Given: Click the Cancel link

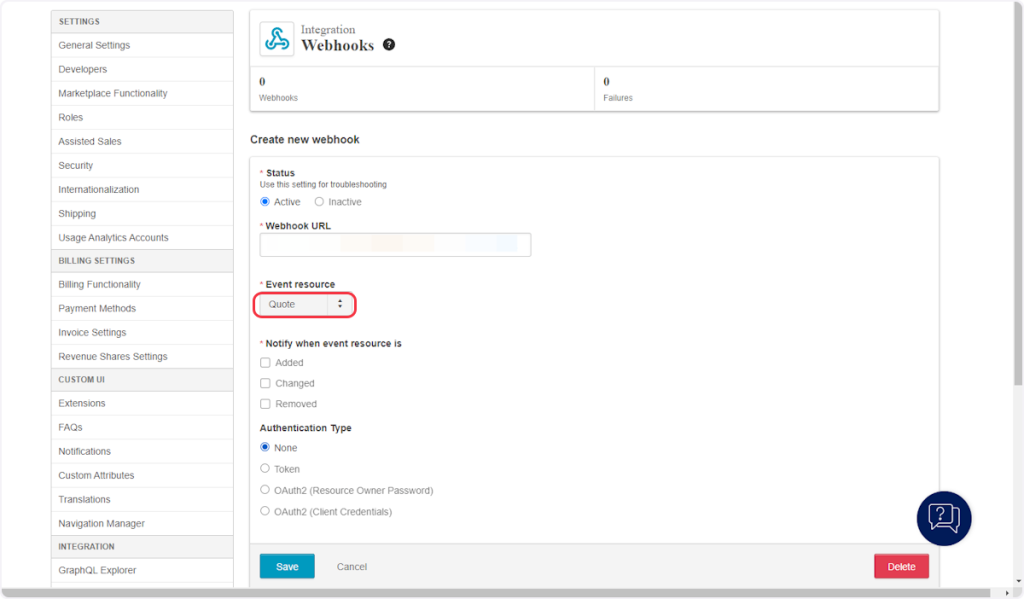Looking at the screenshot, I should point(352,567).
